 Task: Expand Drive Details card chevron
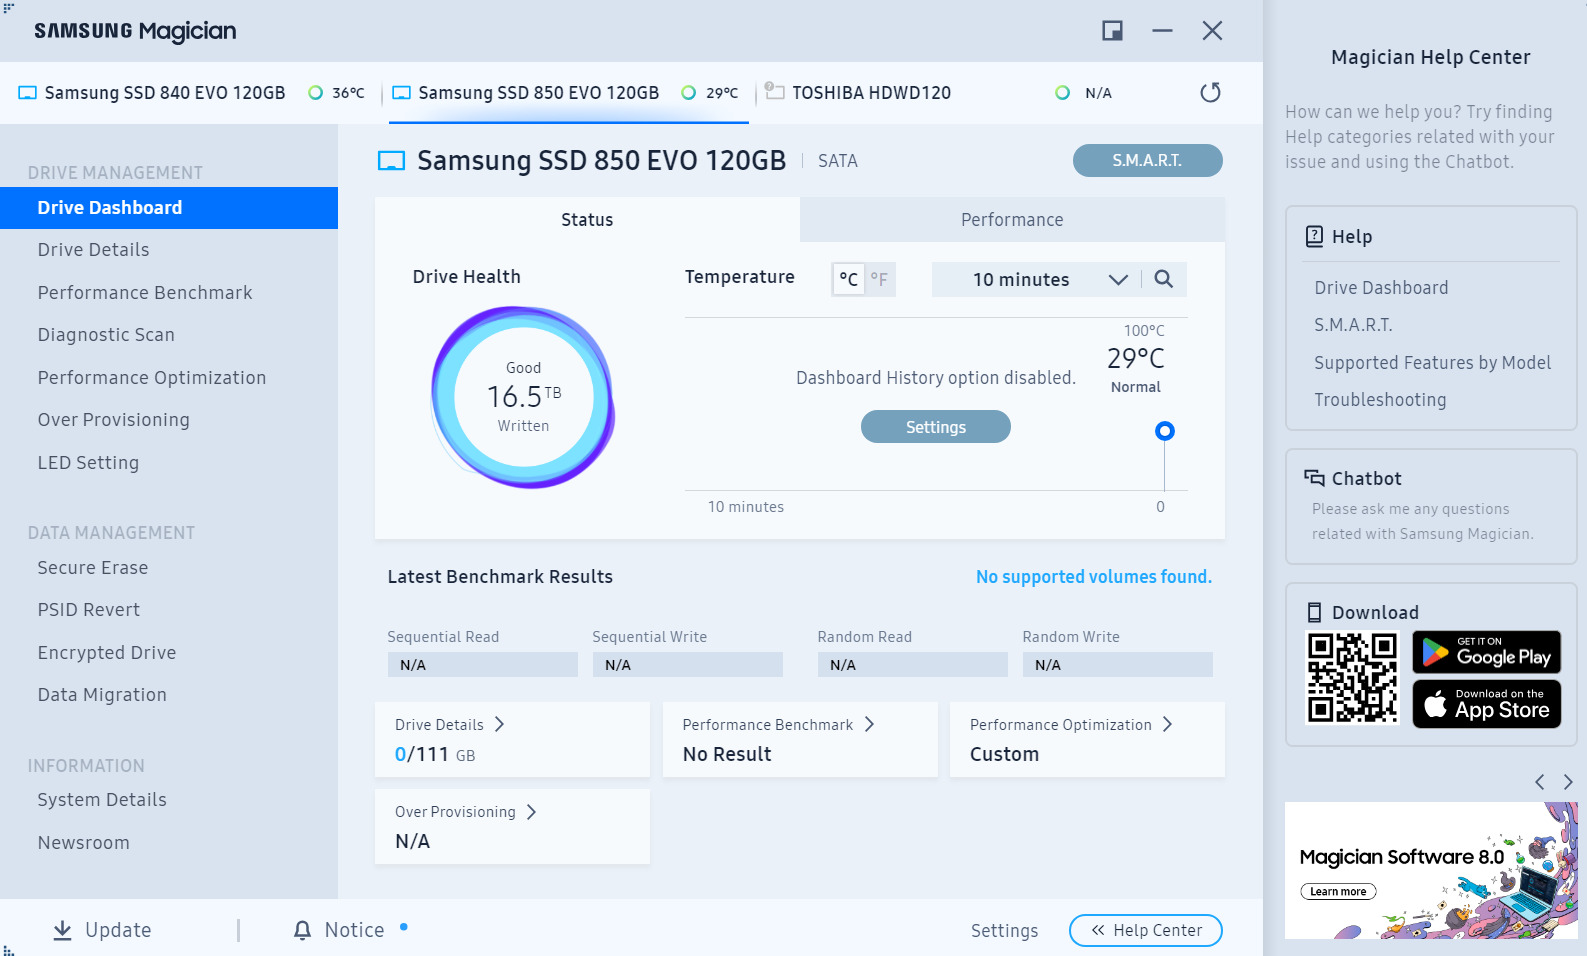tap(499, 724)
